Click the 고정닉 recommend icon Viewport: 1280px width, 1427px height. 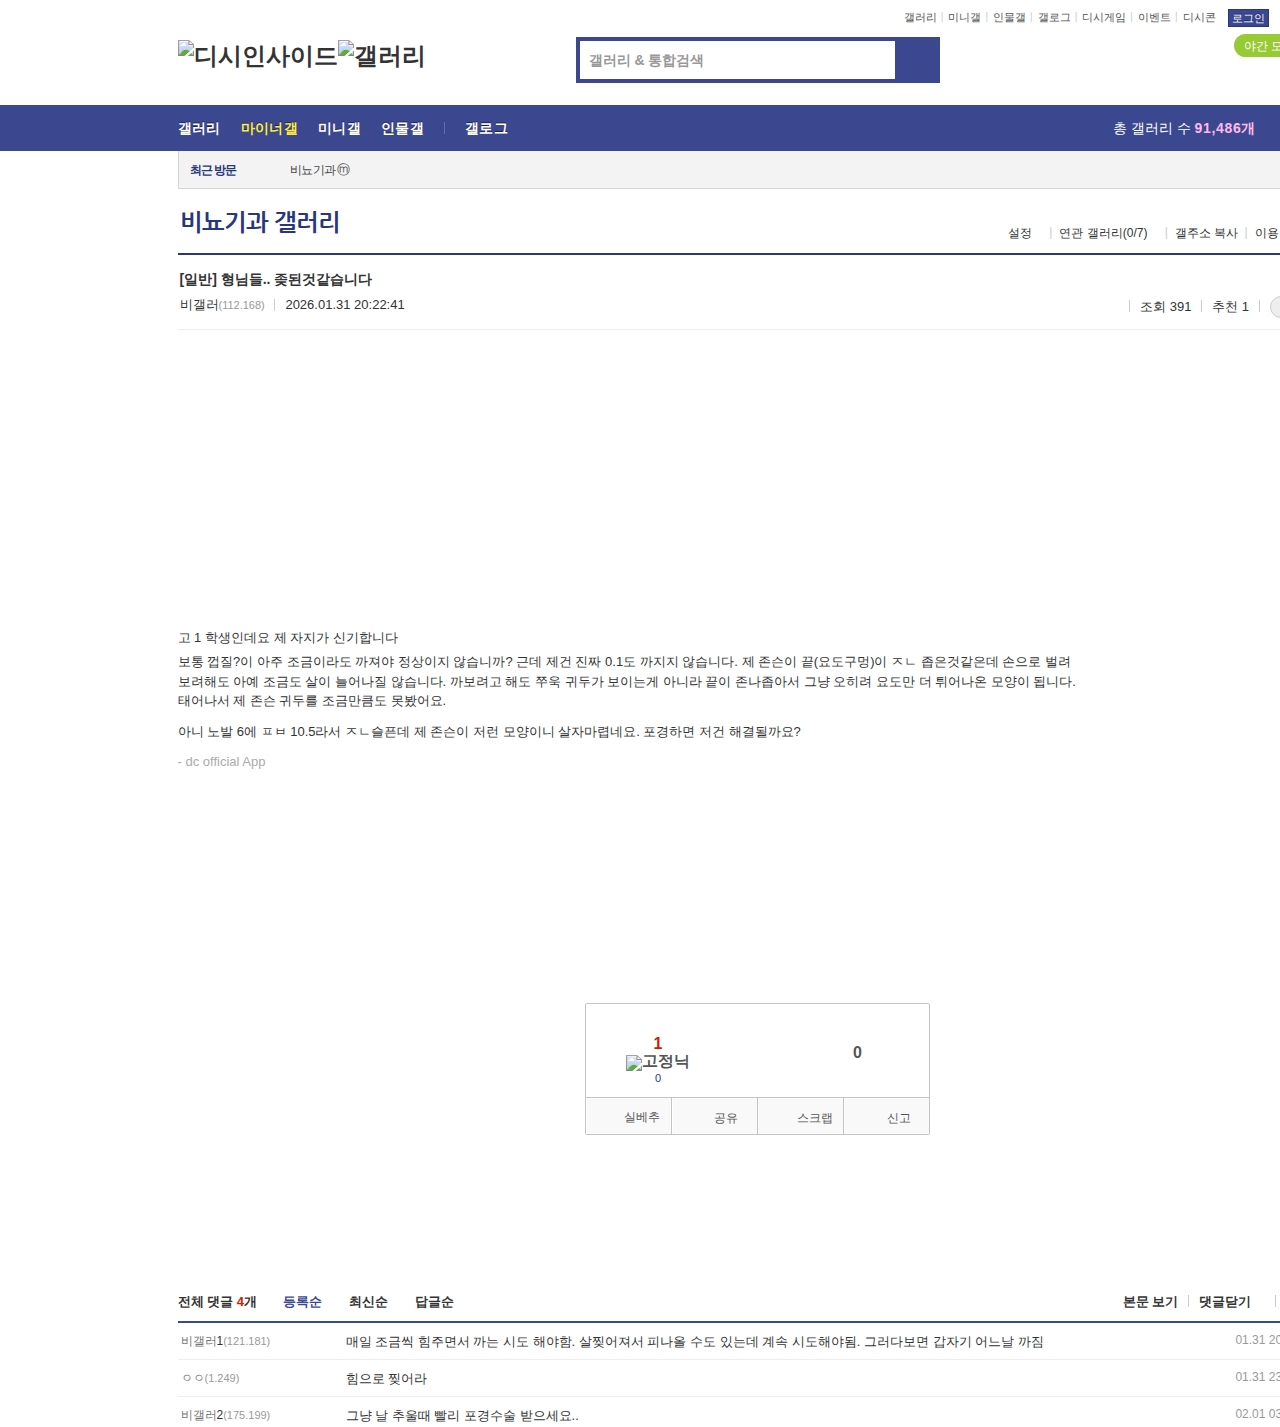tap(657, 1062)
